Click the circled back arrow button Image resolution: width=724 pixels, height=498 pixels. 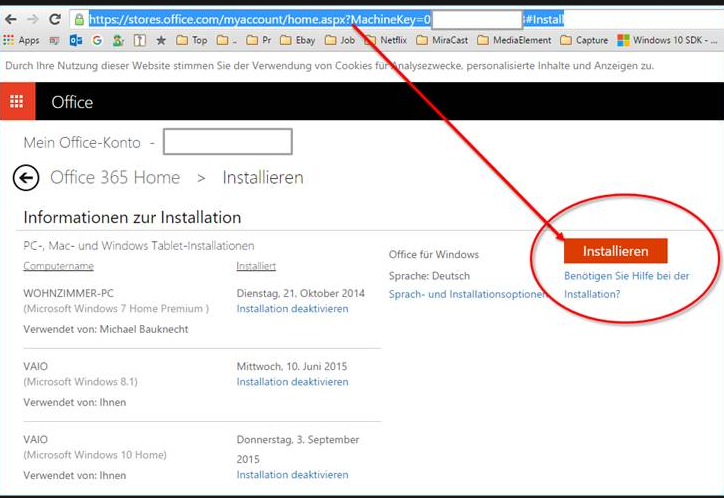tap(26, 178)
